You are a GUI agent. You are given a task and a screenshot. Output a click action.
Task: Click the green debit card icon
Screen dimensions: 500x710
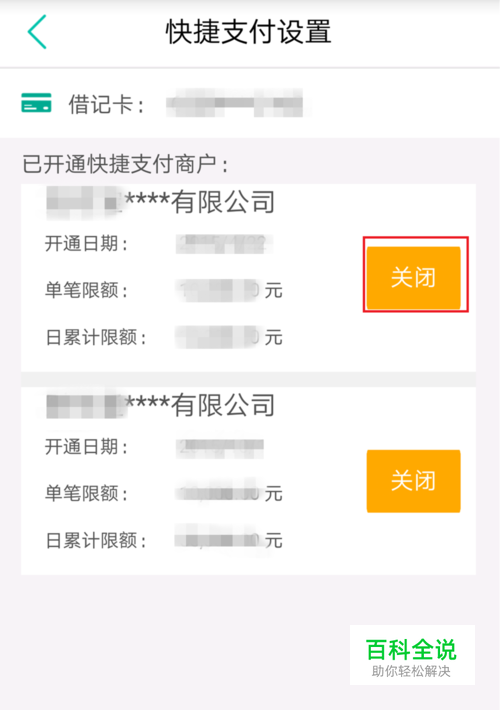point(36,102)
